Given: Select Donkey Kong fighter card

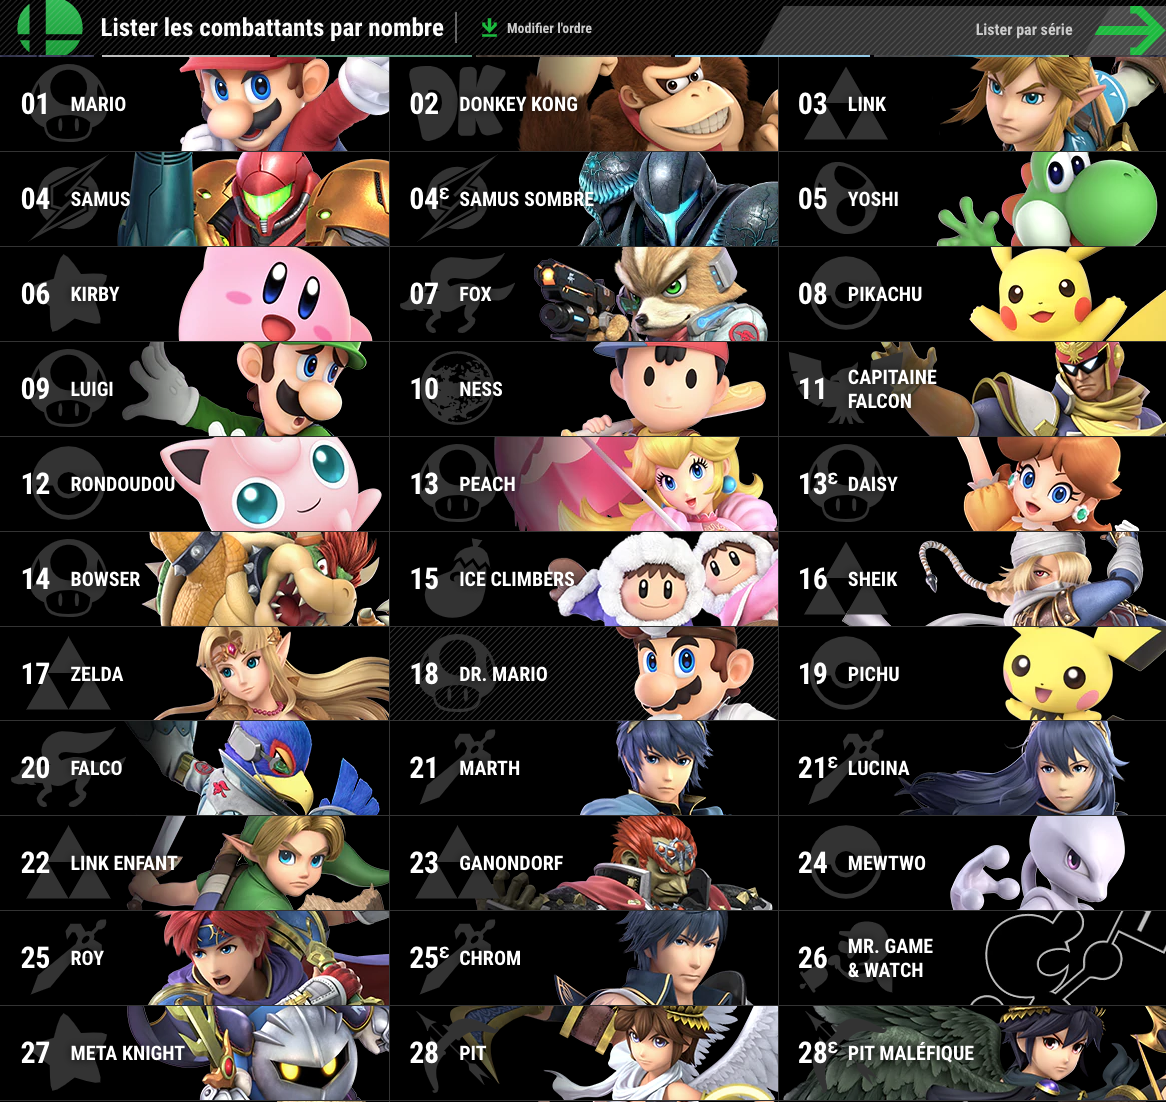Looking at the screenshot, I should (584, 104).
